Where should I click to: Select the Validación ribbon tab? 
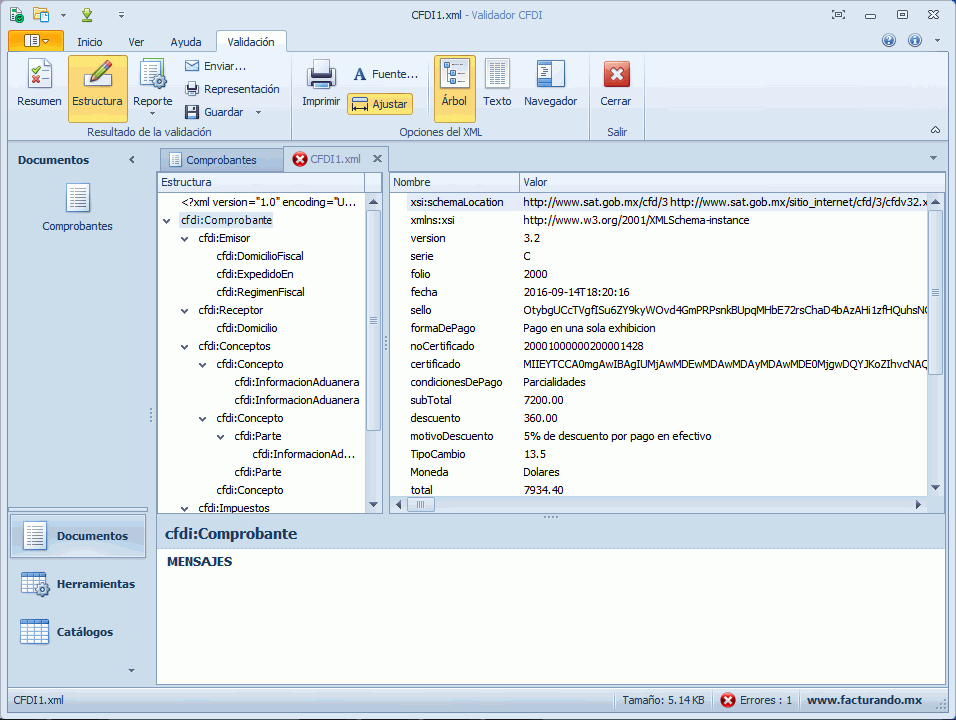[251, 42]
